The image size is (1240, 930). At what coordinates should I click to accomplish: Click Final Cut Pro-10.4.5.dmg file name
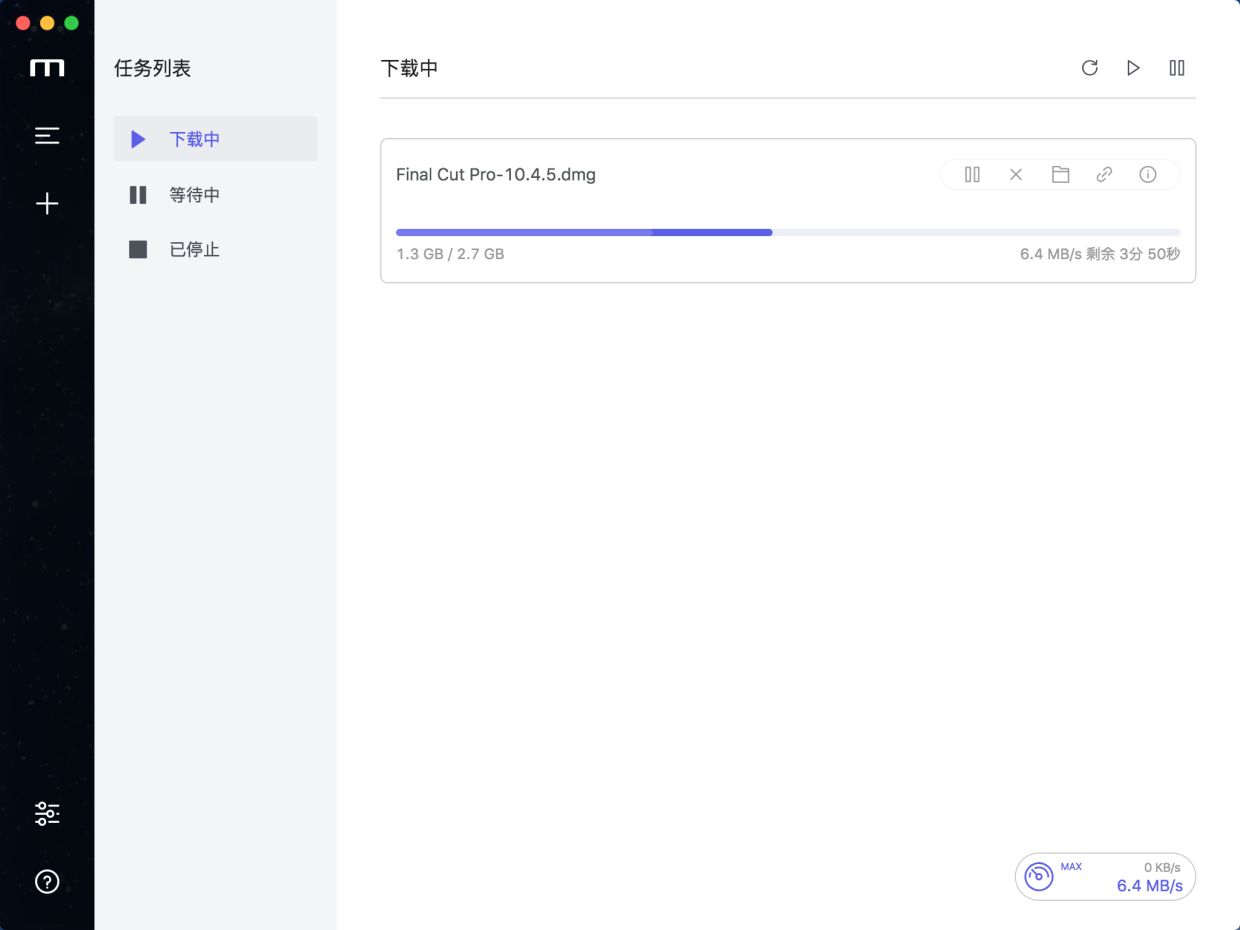[x=496, y=174]
